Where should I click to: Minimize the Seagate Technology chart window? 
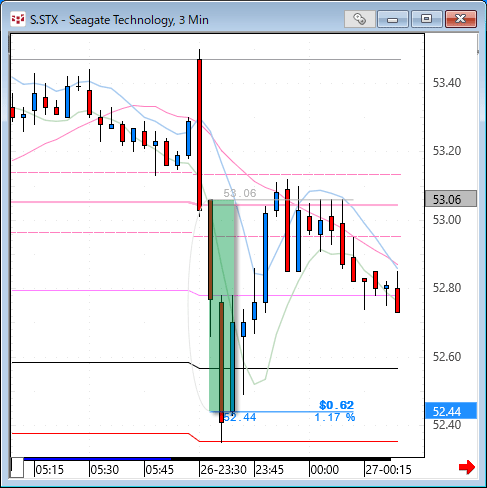click(393, 19)
